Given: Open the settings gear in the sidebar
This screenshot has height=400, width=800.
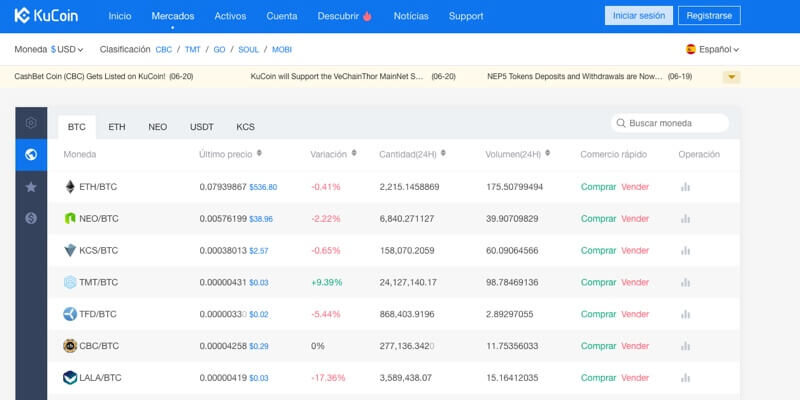Looking at the screenshot, I should tap(31, 123).
